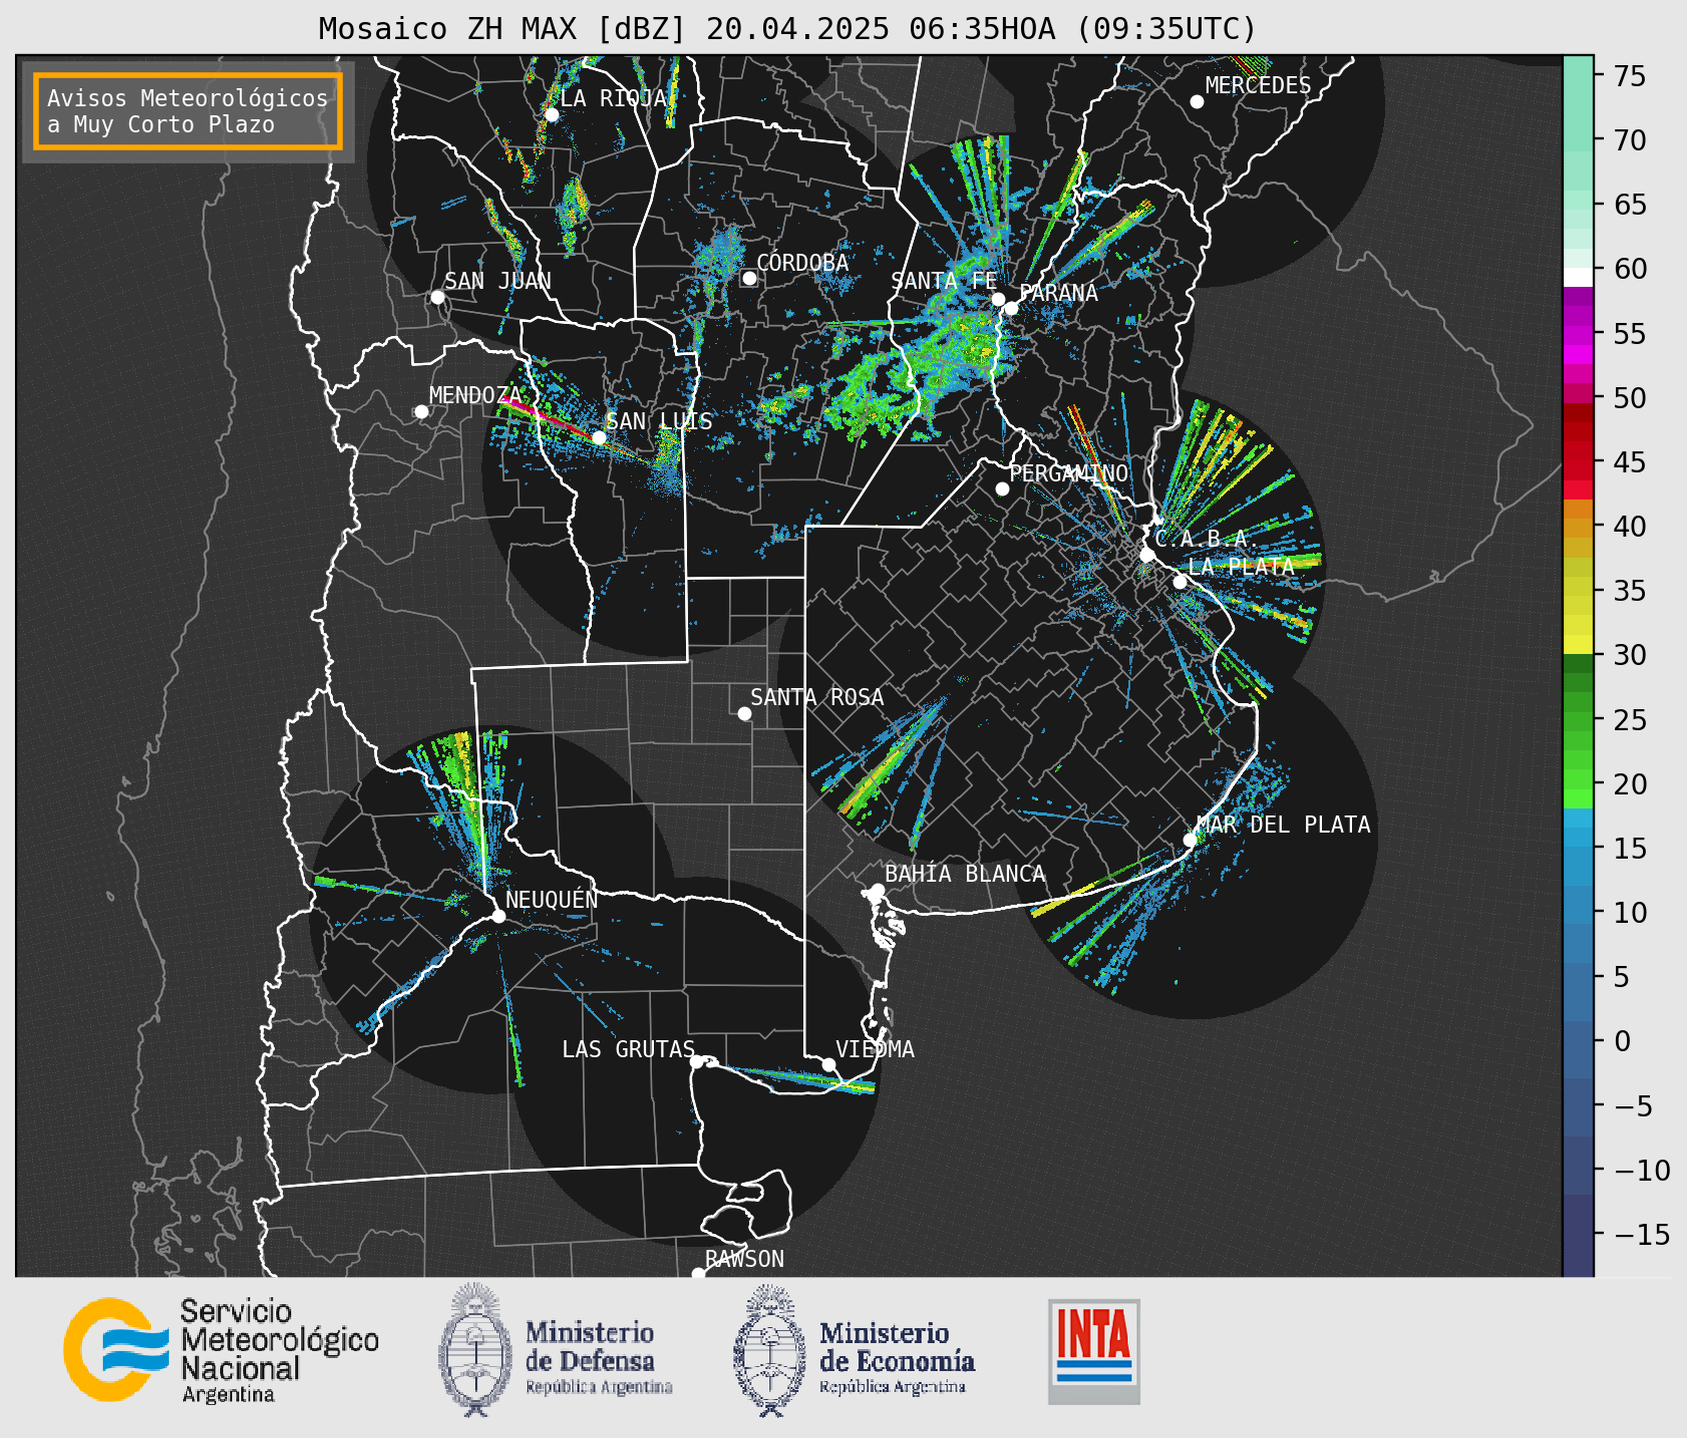Click the La Plata city marker
The height and width of the screenshot is (1438, 1687).
[x=1180, y=582]
